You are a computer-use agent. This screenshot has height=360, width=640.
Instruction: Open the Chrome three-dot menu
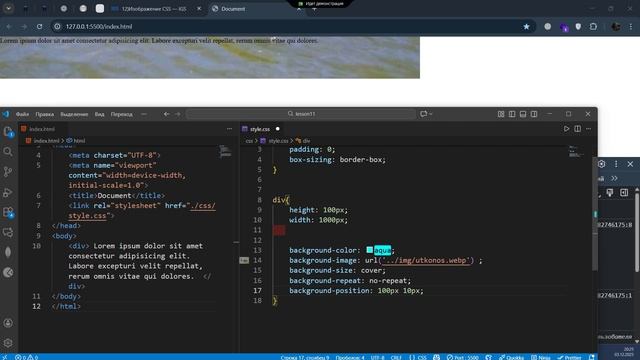coord(631,27)
